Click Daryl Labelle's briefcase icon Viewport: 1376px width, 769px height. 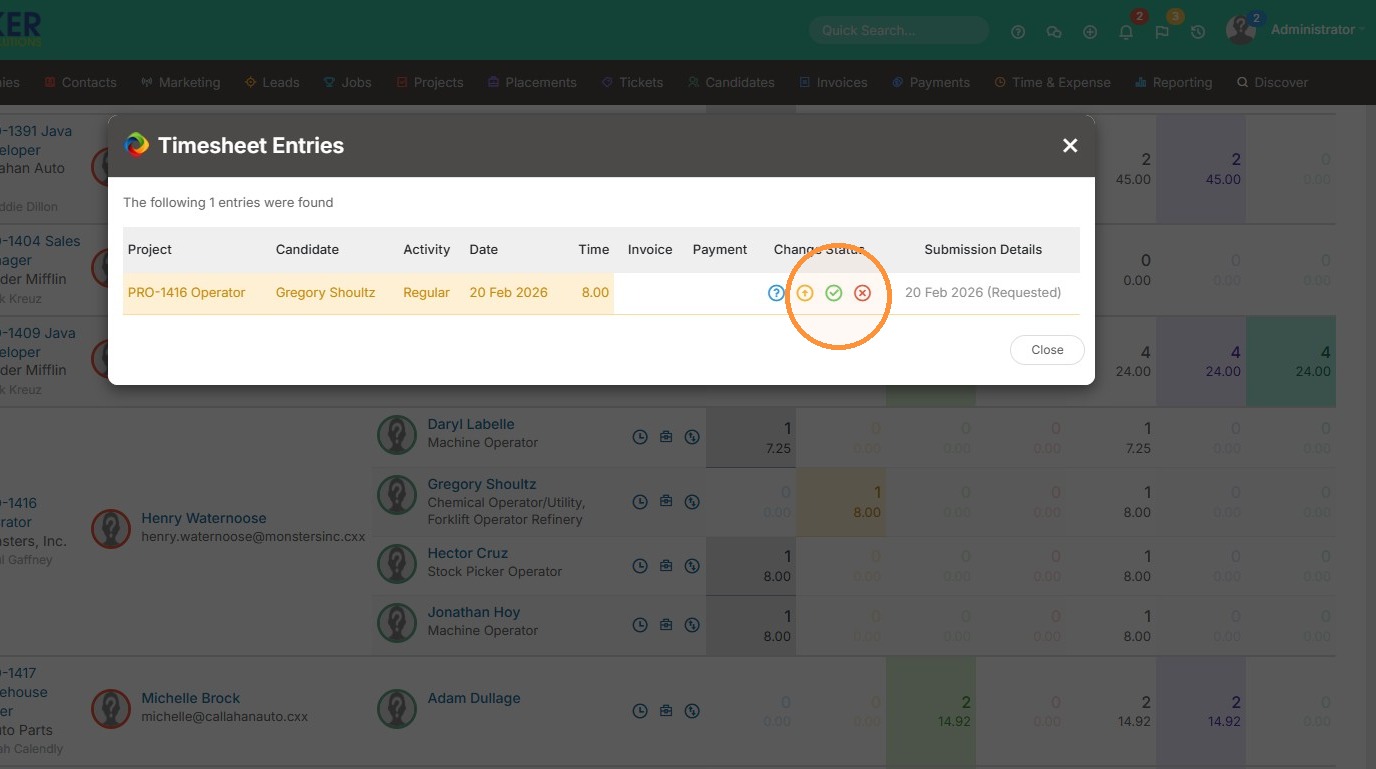[666, 437]
